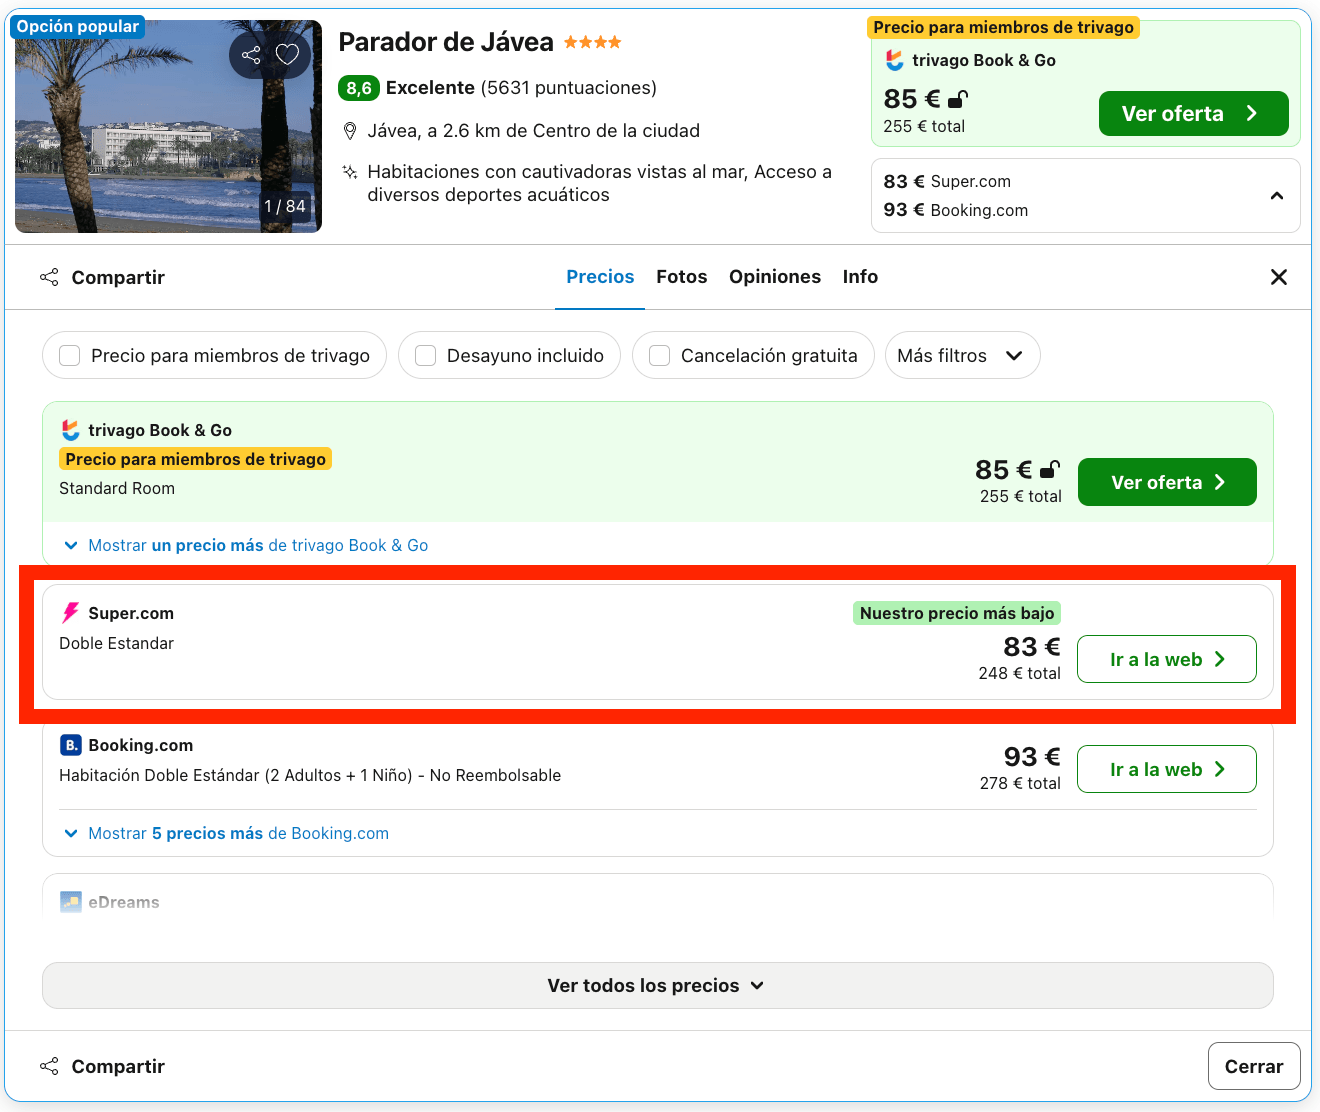The image size is (1320, 1112).
Task: Close the details panel with X icon
Action: click(1279, 277)
